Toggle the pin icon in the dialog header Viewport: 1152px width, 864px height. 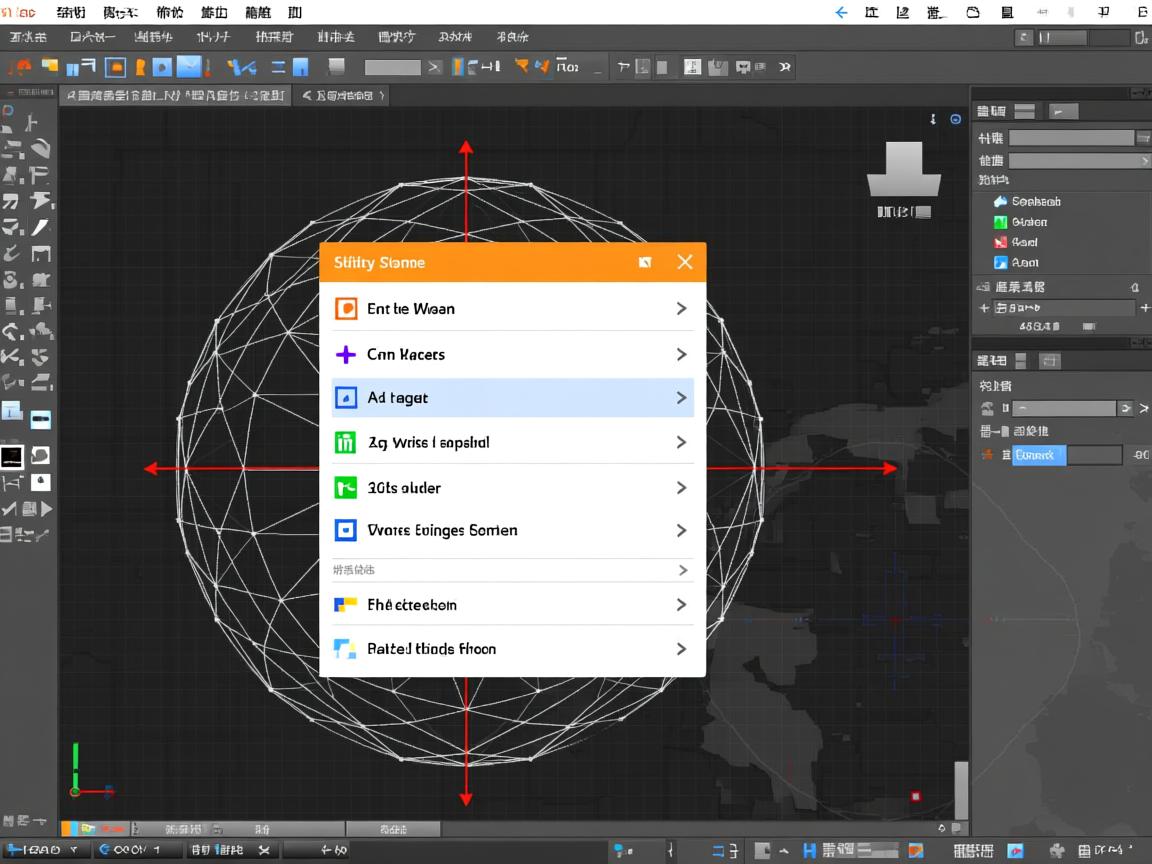(645, 262)
